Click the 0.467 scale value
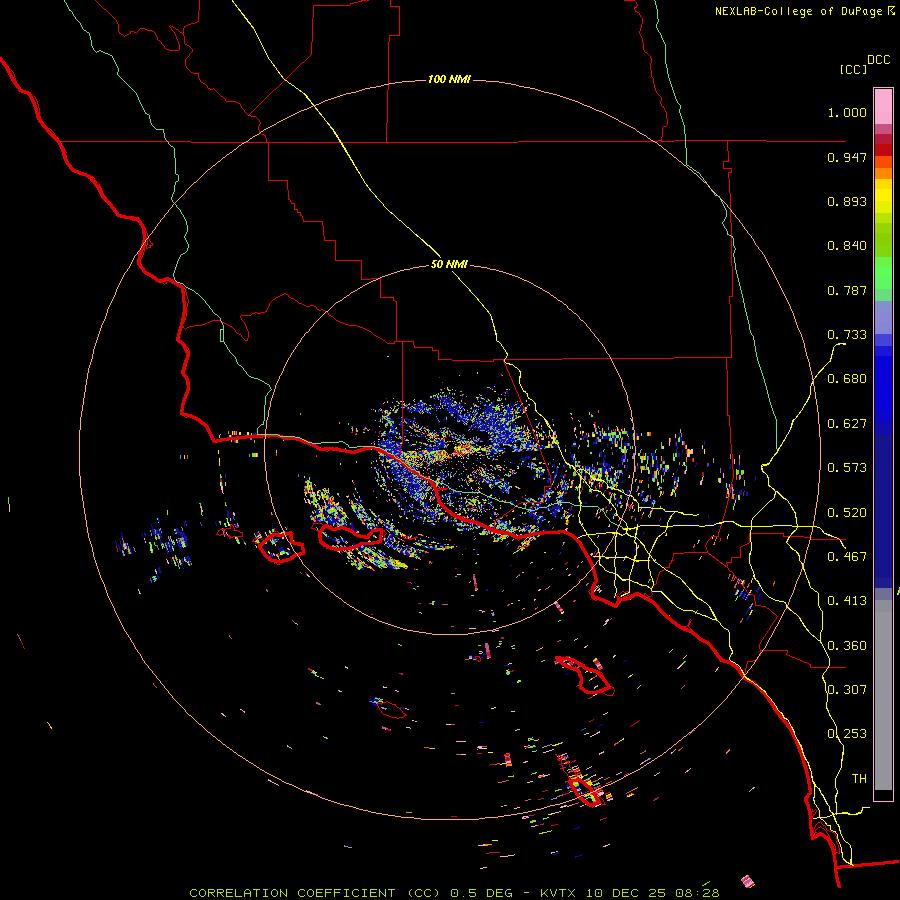The height and width of the screenshot is (900, 900). pyautogui.click(x=847, y=557)
